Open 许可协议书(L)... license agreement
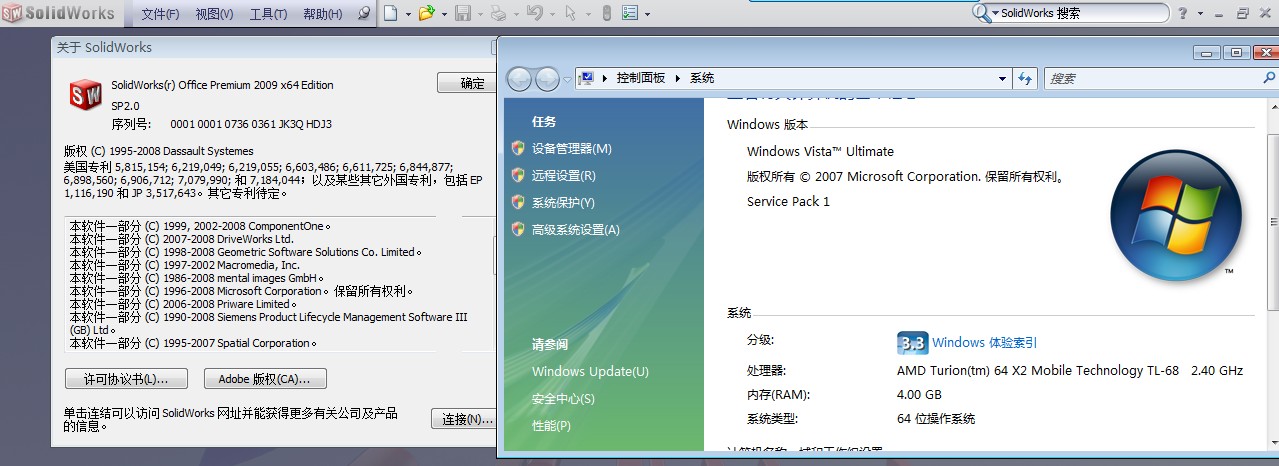This screenshot has width=1279, height=466. pos(125,379)
